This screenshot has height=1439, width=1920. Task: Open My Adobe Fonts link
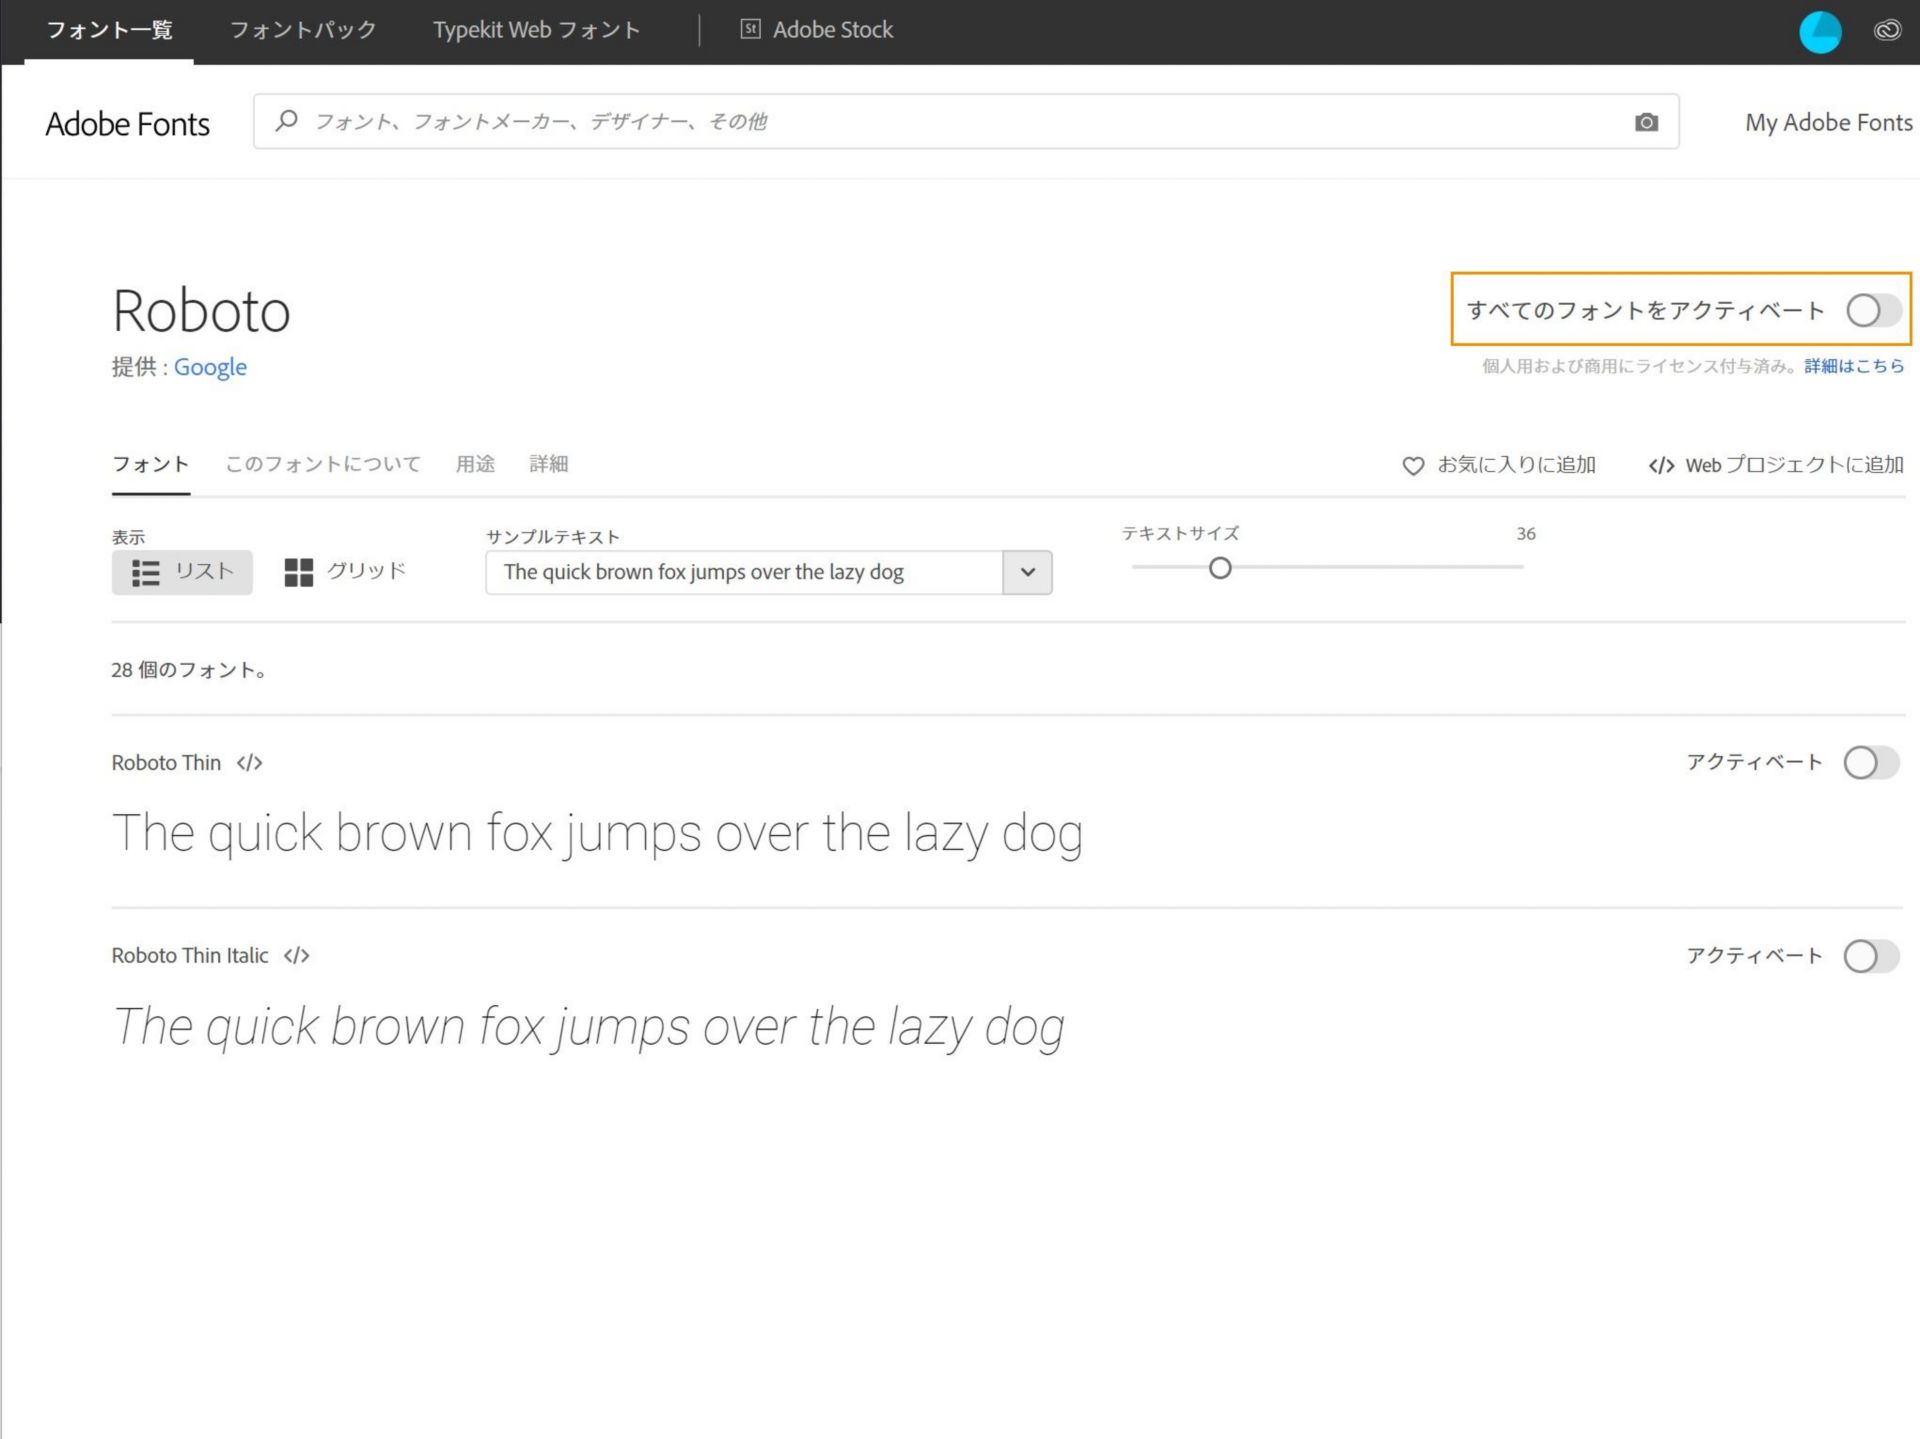[x=1829, y=122]
